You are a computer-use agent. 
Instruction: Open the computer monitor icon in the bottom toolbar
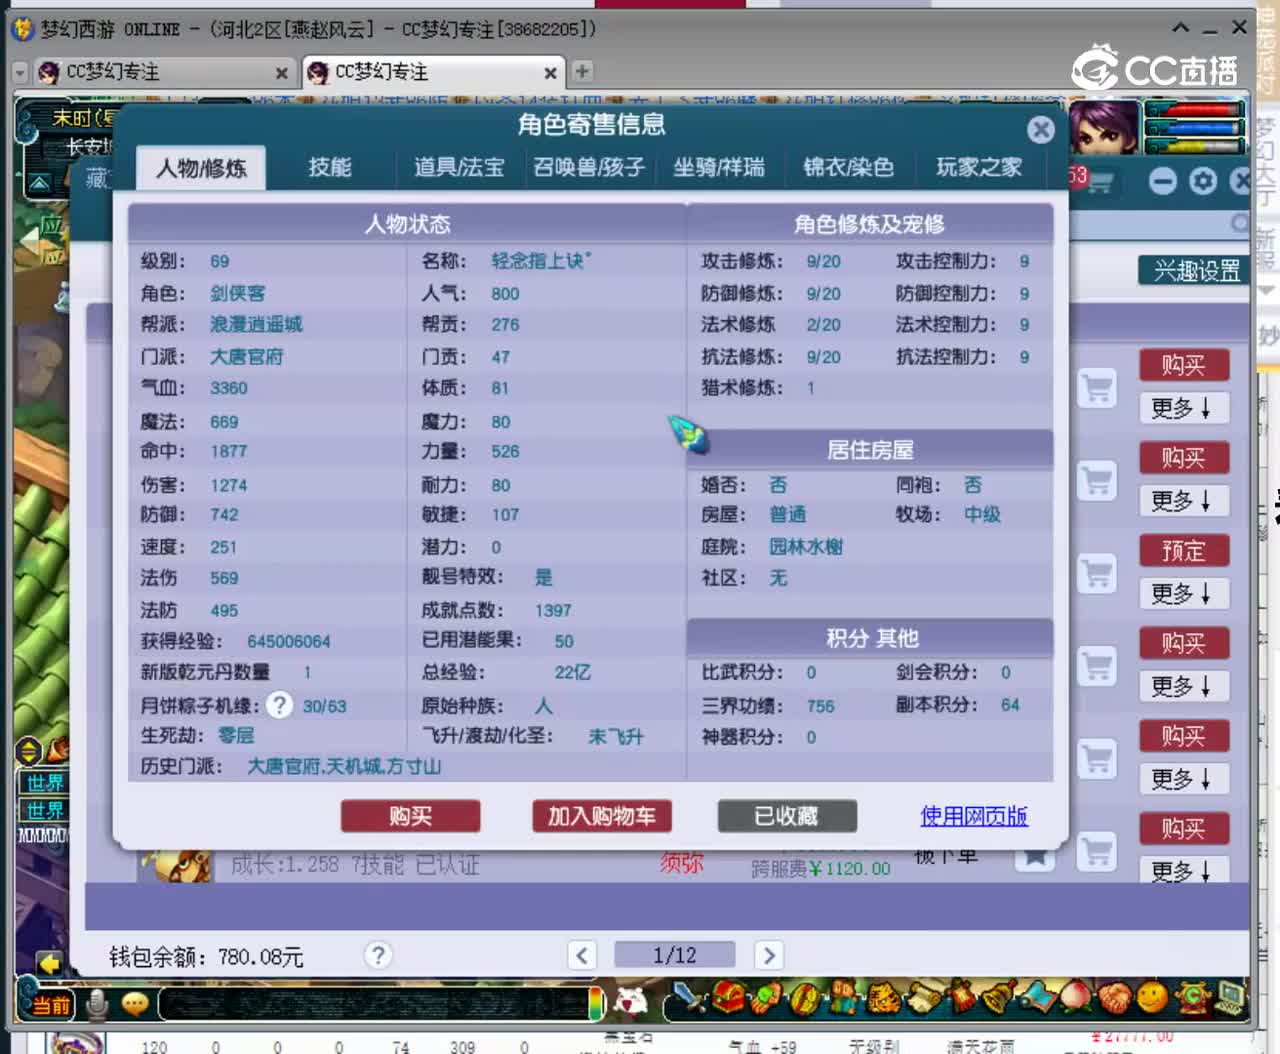1230,997
